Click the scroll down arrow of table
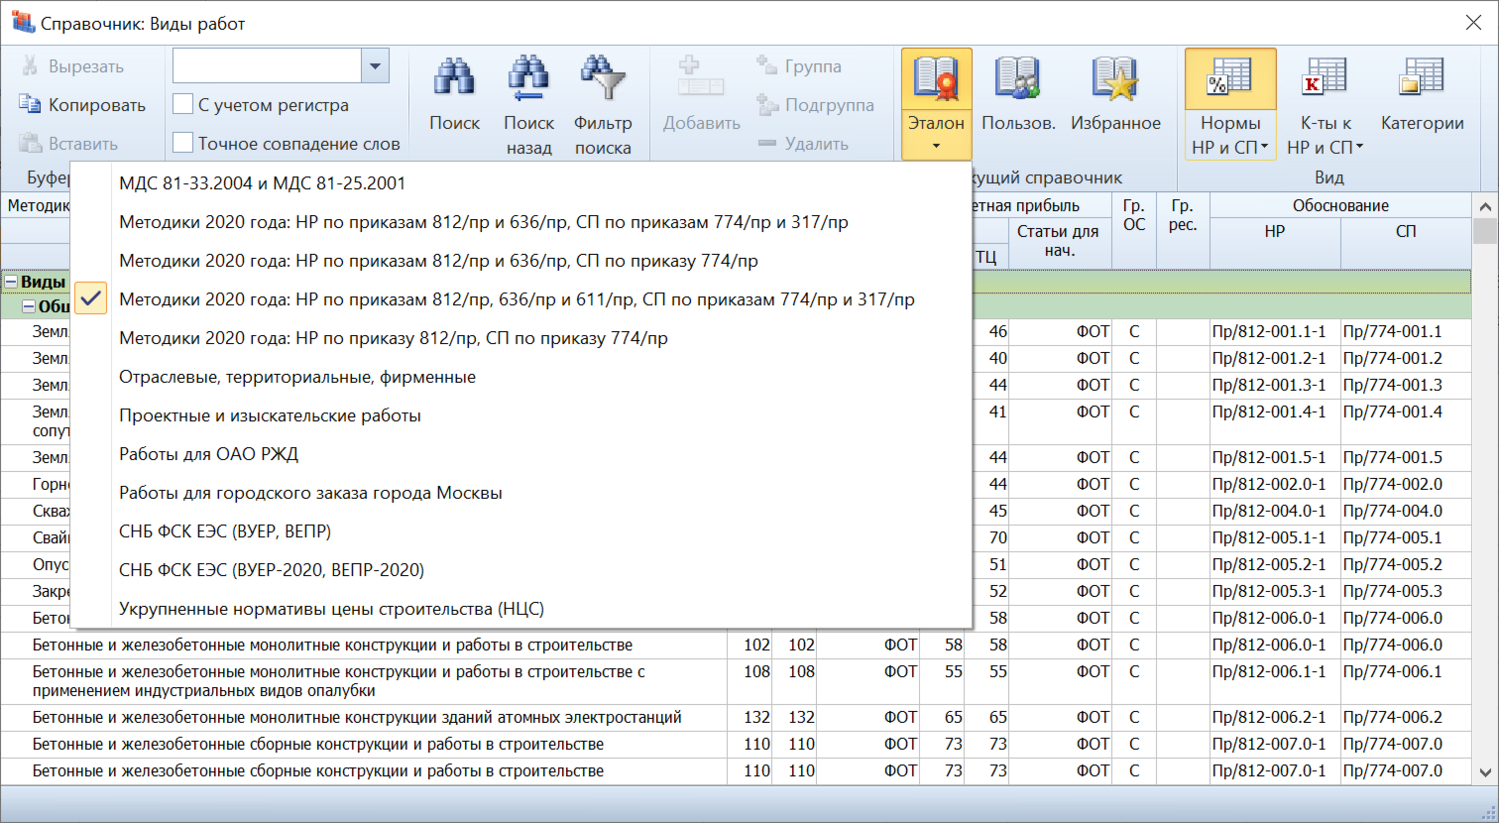This screenshot has height=823, width=1499. coord(1485,773)
